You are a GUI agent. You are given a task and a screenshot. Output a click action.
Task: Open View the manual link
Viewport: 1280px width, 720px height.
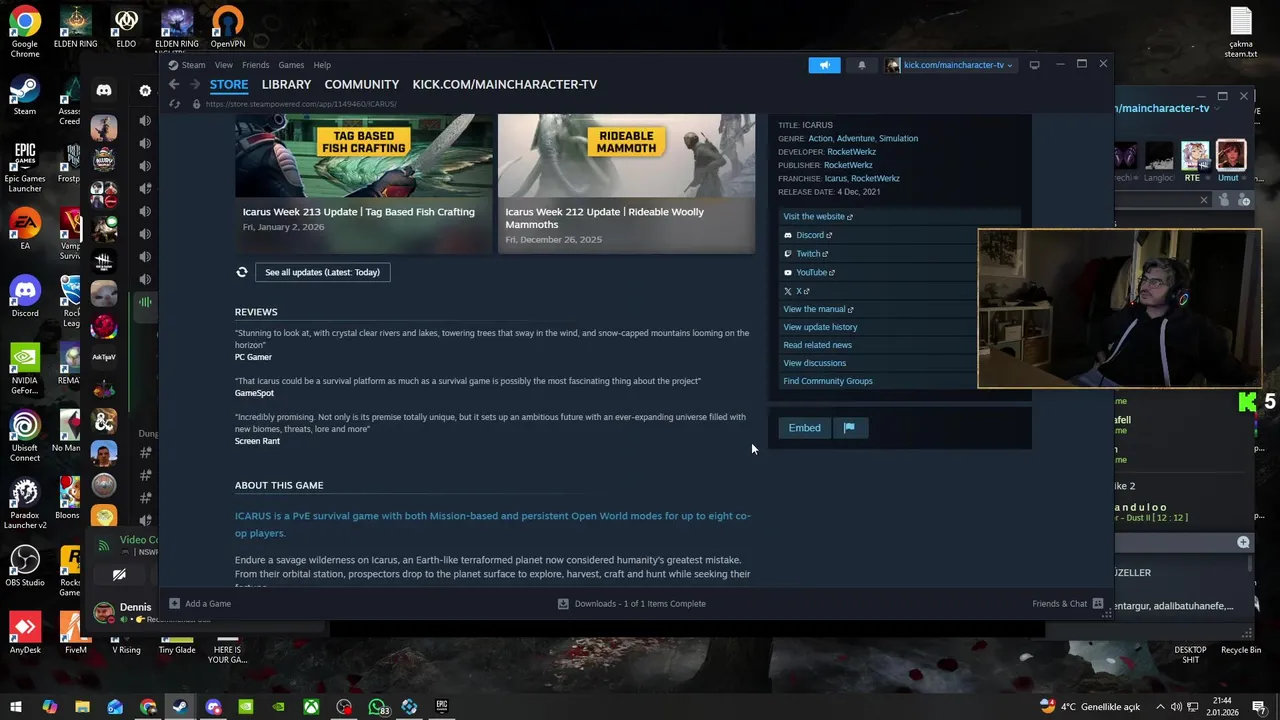pyautogui.click(x=818, y=309)
